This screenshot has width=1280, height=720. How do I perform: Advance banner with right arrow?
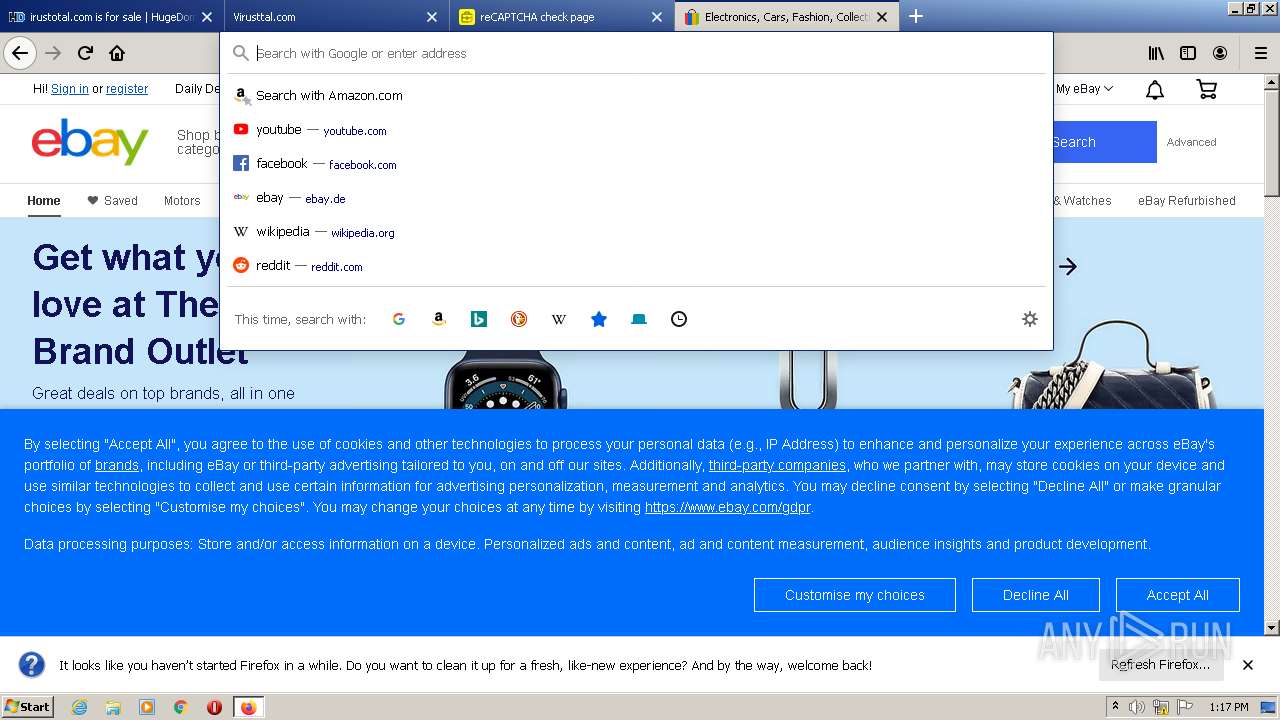(x=1068, y=266)
